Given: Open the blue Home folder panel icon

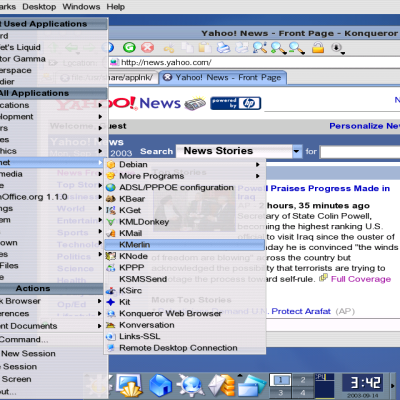Looking at the screenshot, I should pos(160,386).
